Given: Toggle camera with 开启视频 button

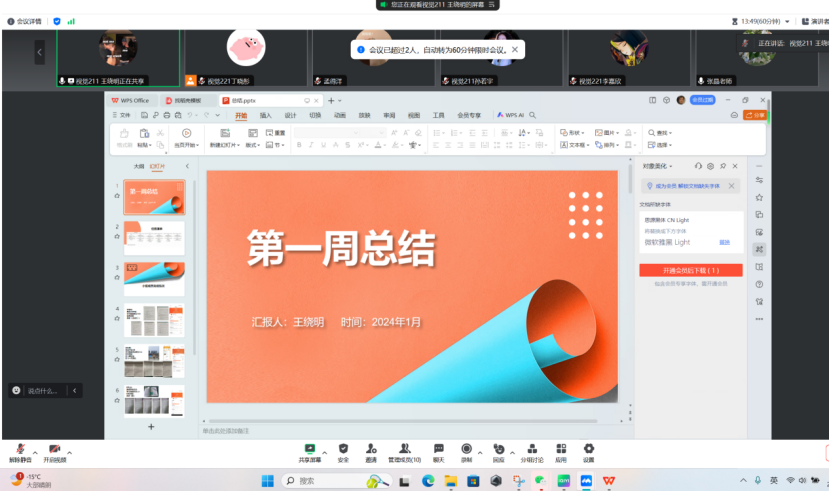Looking at the screenshot, I should [x=55, y=451].
